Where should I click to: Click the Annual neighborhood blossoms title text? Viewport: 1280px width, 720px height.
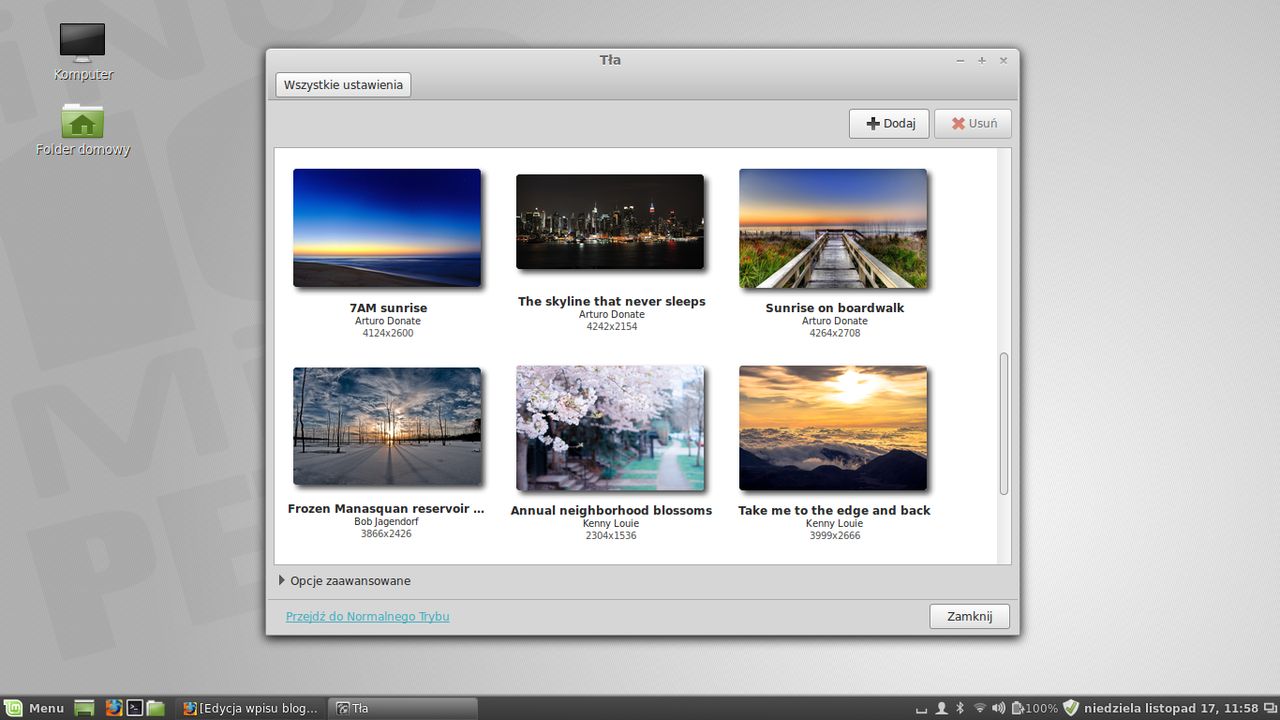(x=611, y=510)
